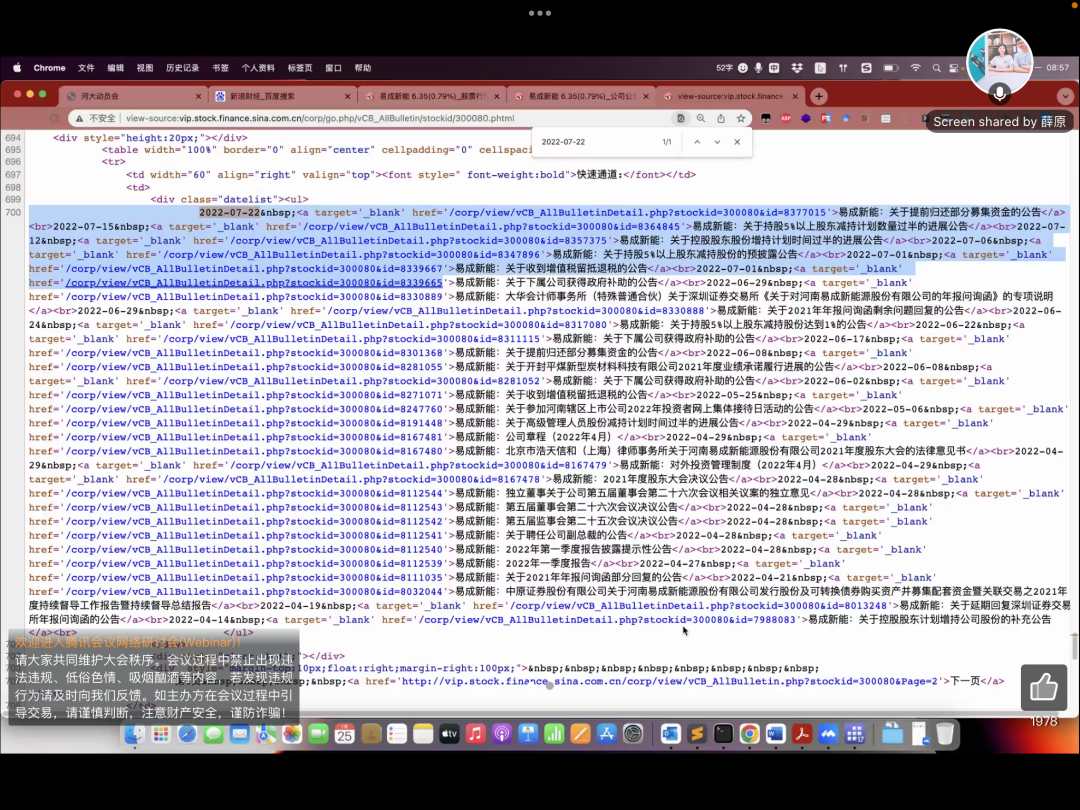Open FaceTime from the Dock
1080x810 pixels.
(318, 734)
